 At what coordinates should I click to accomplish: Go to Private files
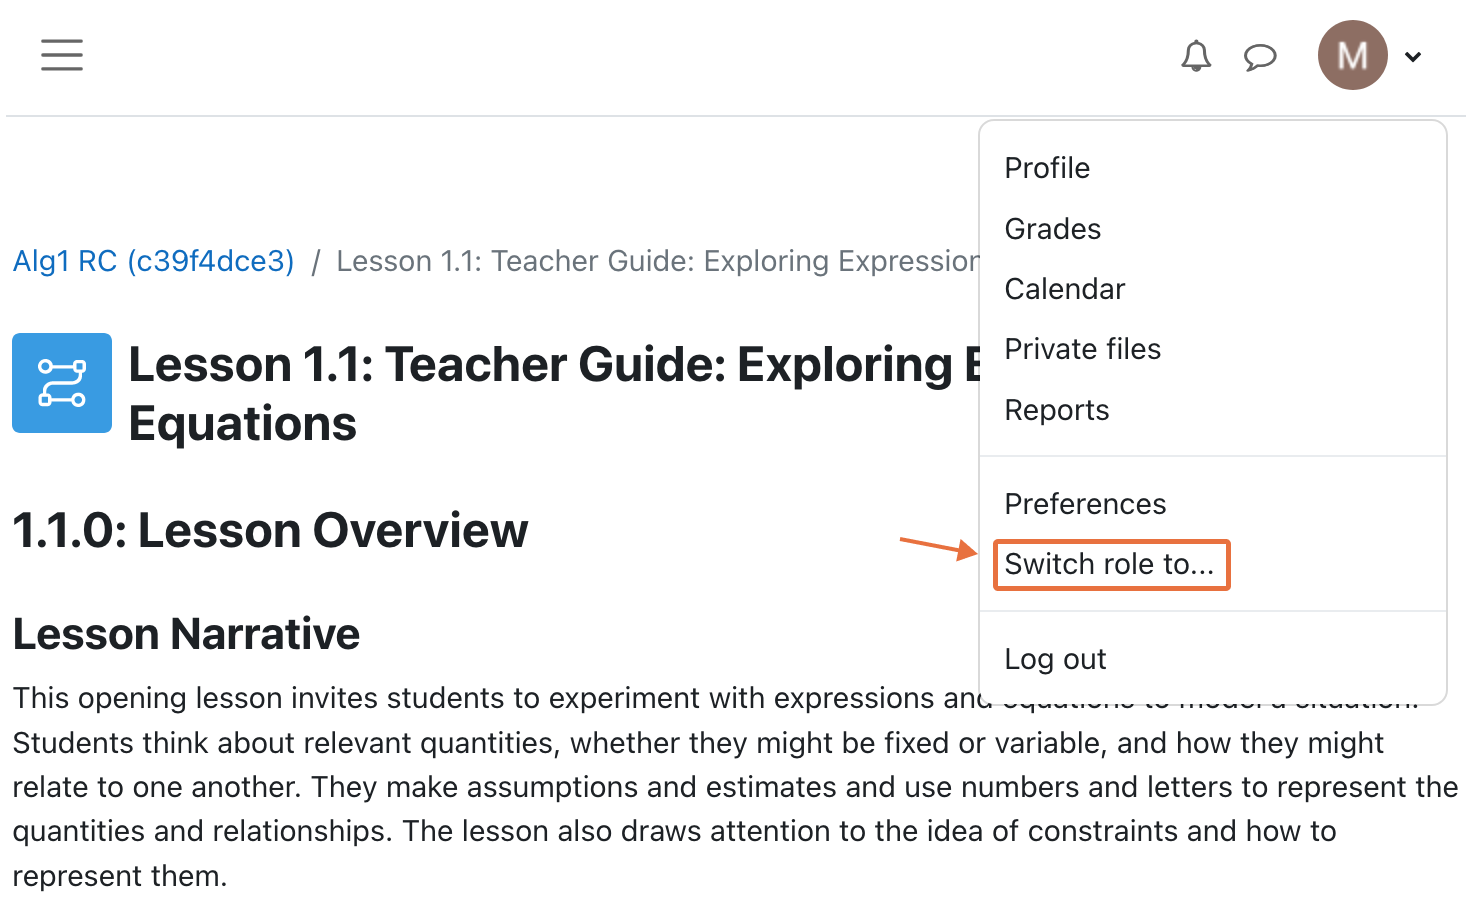click(x=1082, y=349)
